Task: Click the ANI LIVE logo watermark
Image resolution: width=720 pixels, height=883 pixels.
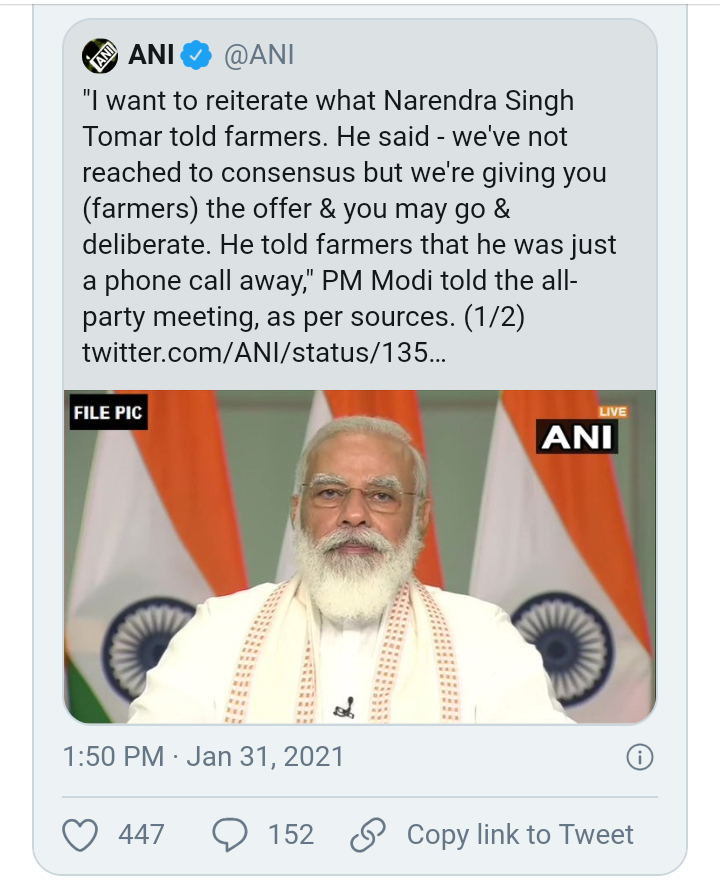Action: click(579, 432)
